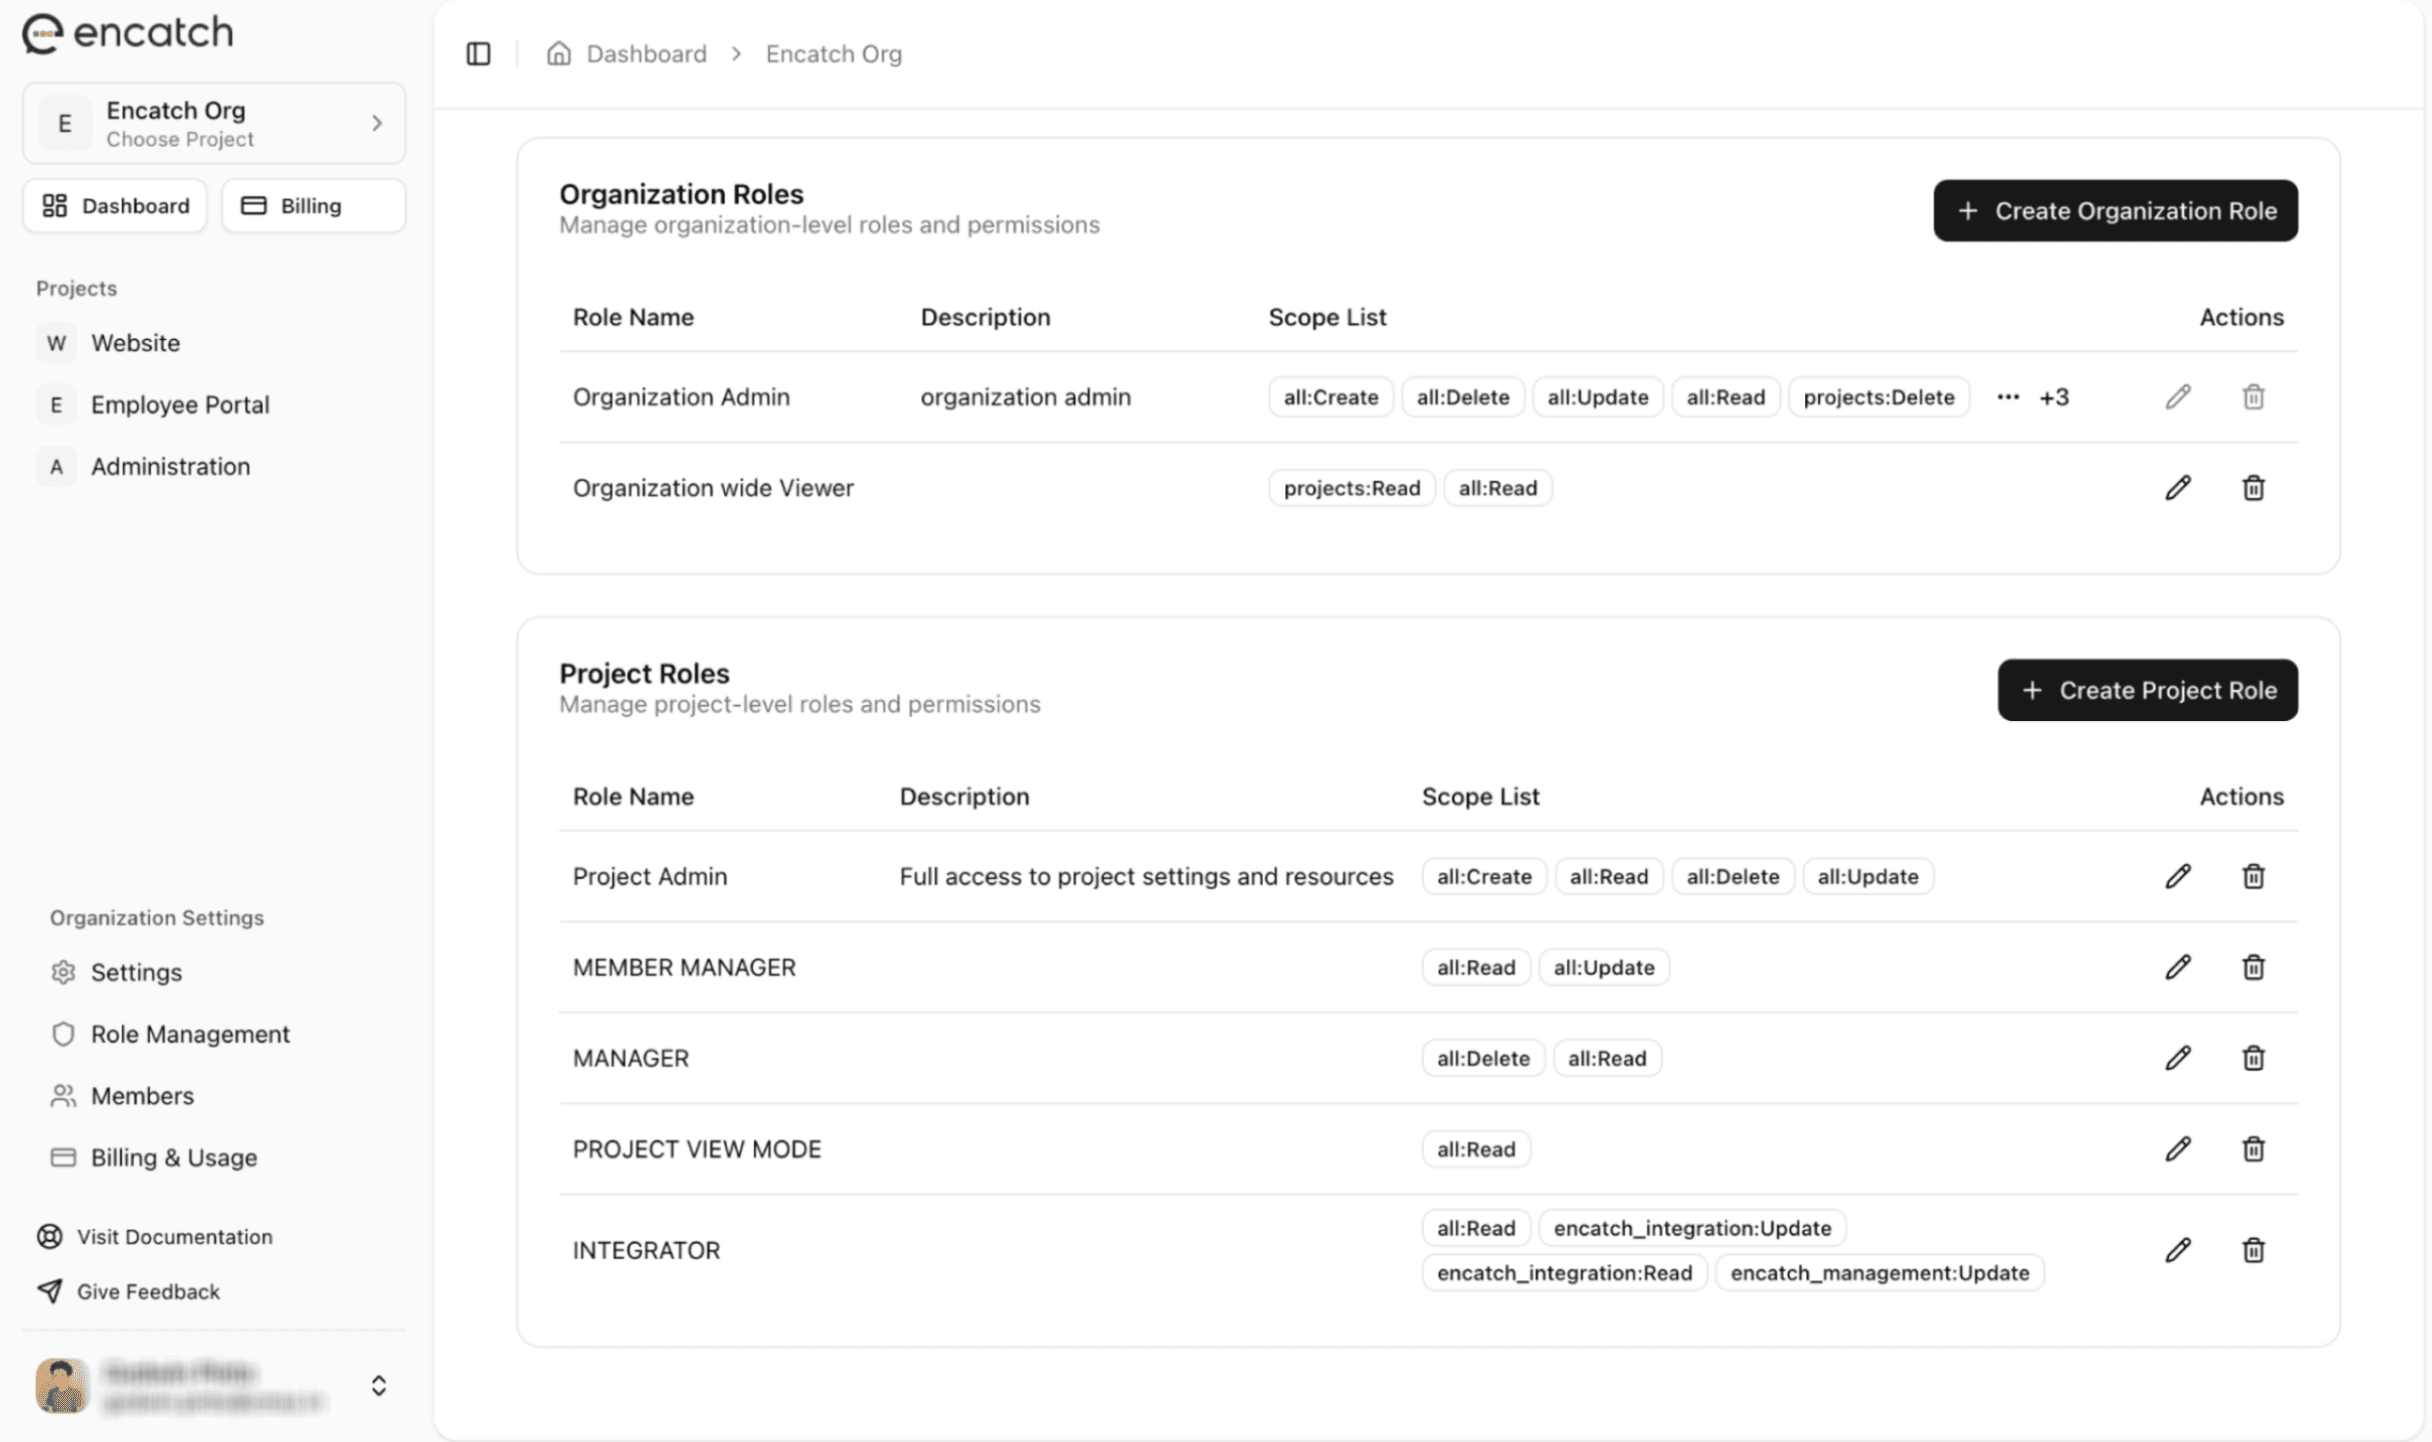2432x1442 pixels.
Task: Delete the Organization wide Viewer role
Action: pyautogui.click(x=2253, y=487)
